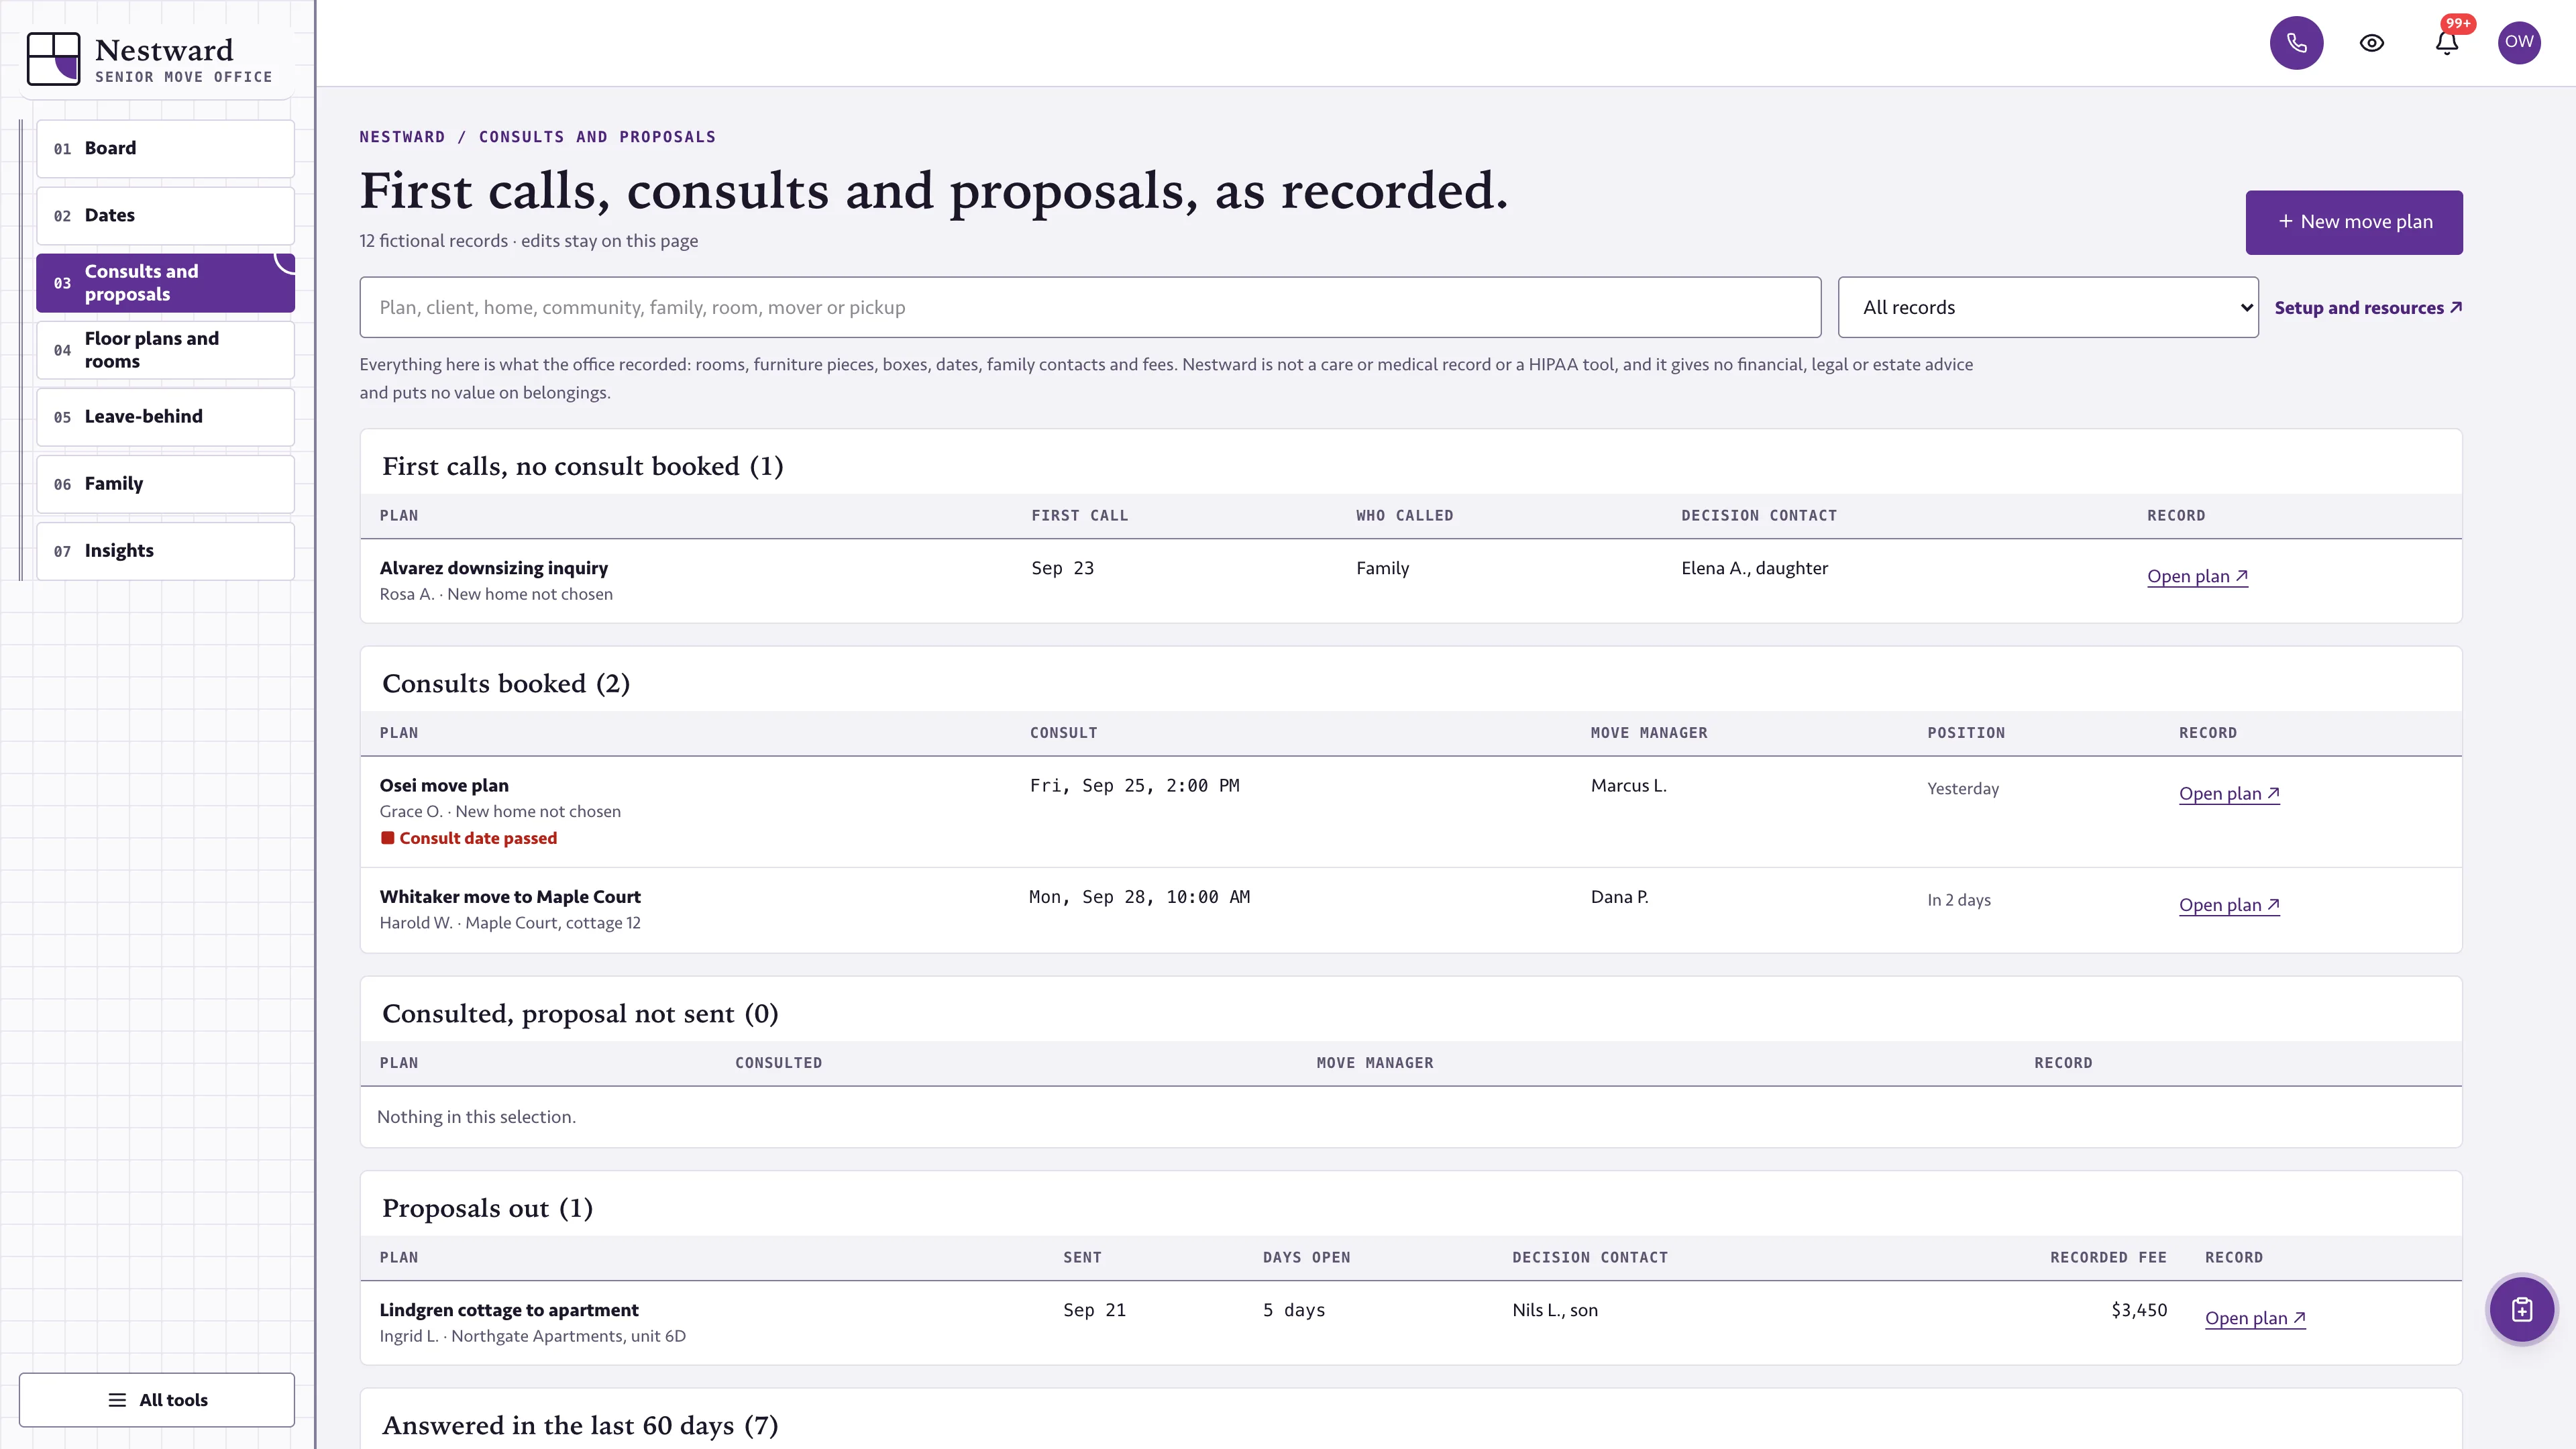Click the Nils L., son contact

(x=1555, y=1310)
